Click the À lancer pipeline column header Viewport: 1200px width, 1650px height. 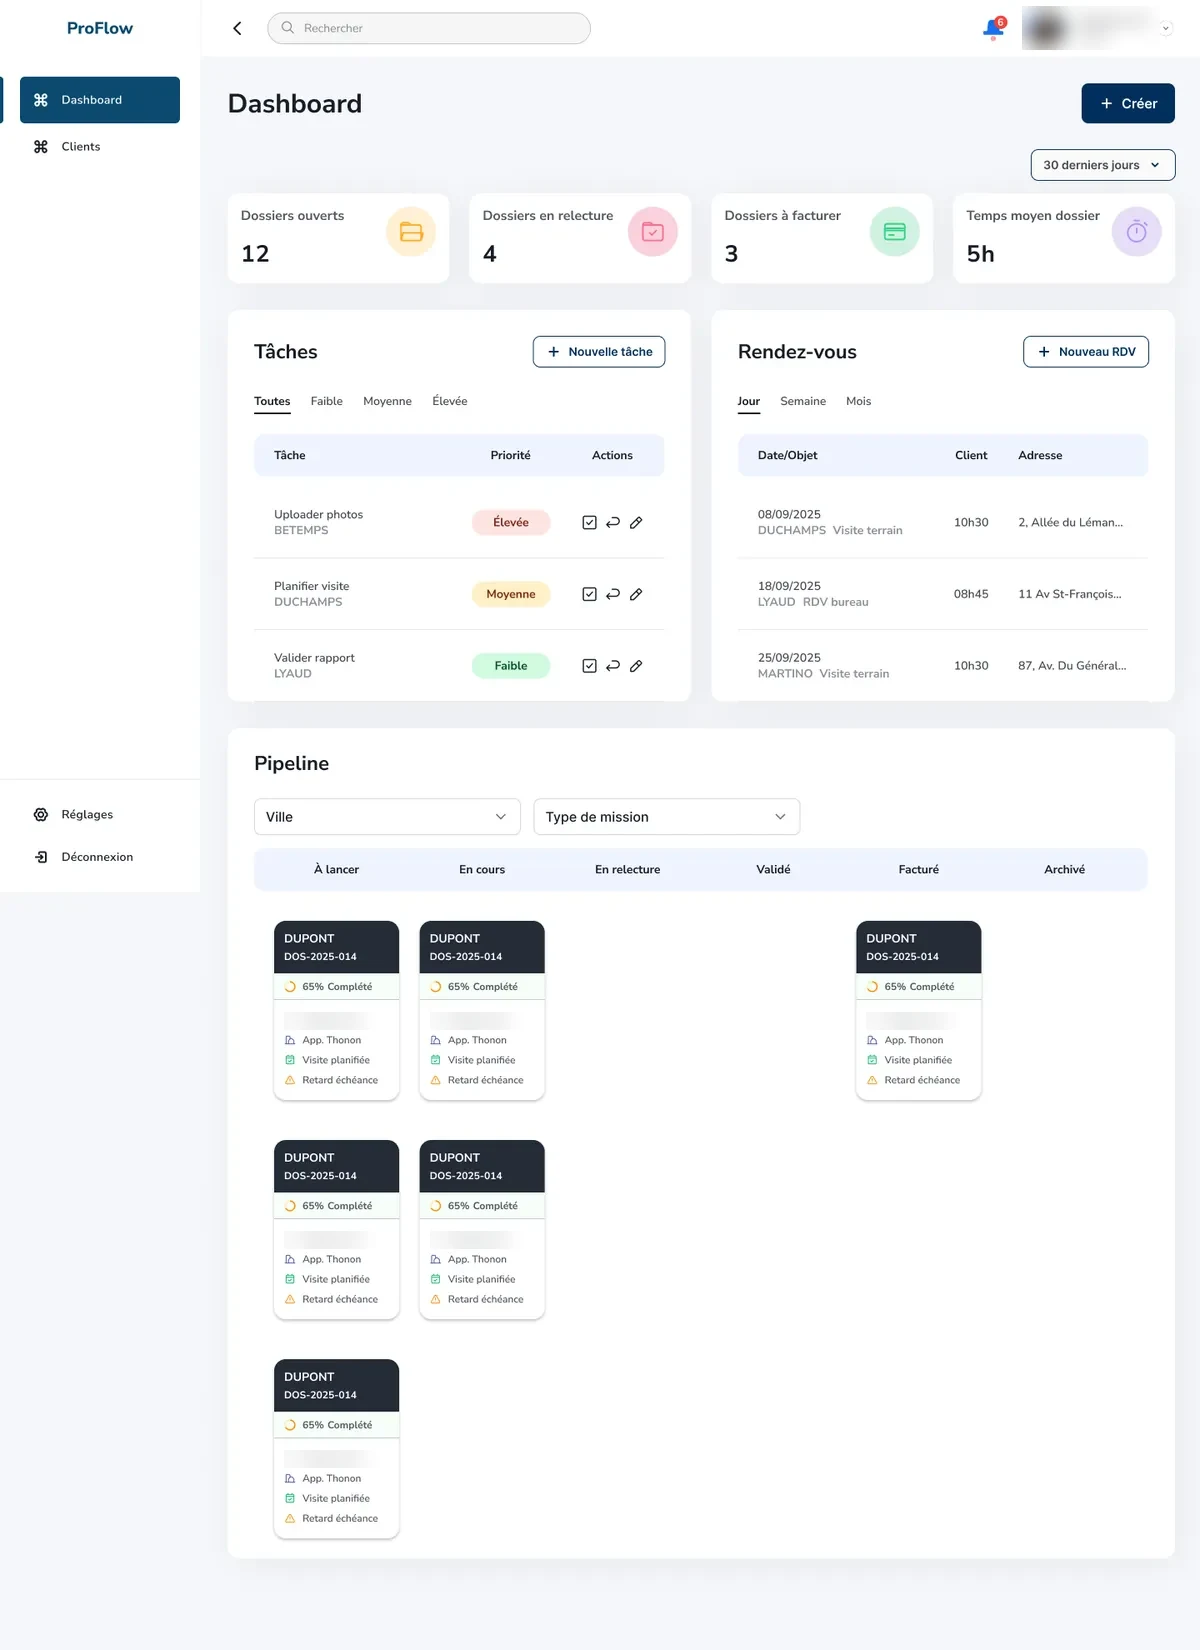pyautogui.click(x=336, y=869)
